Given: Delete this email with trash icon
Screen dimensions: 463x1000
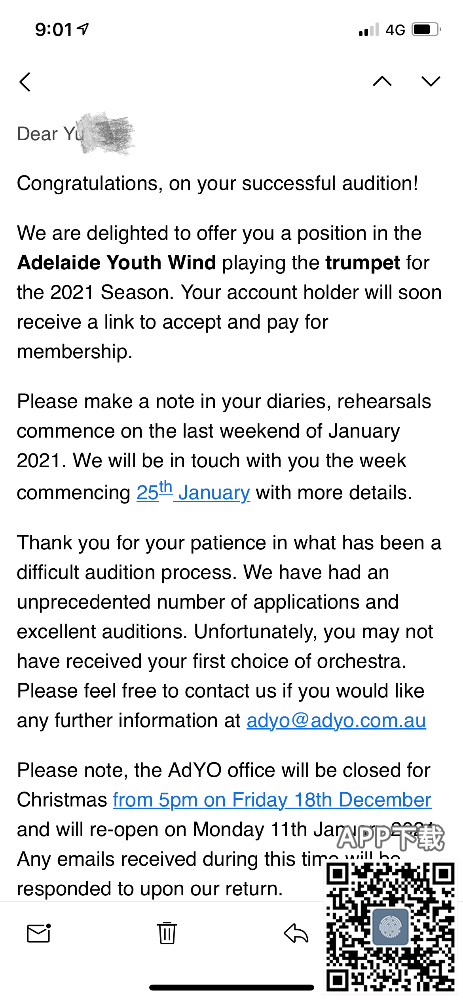Looking at the screenshot, I should pyautogui.click(x=167, y=933).
